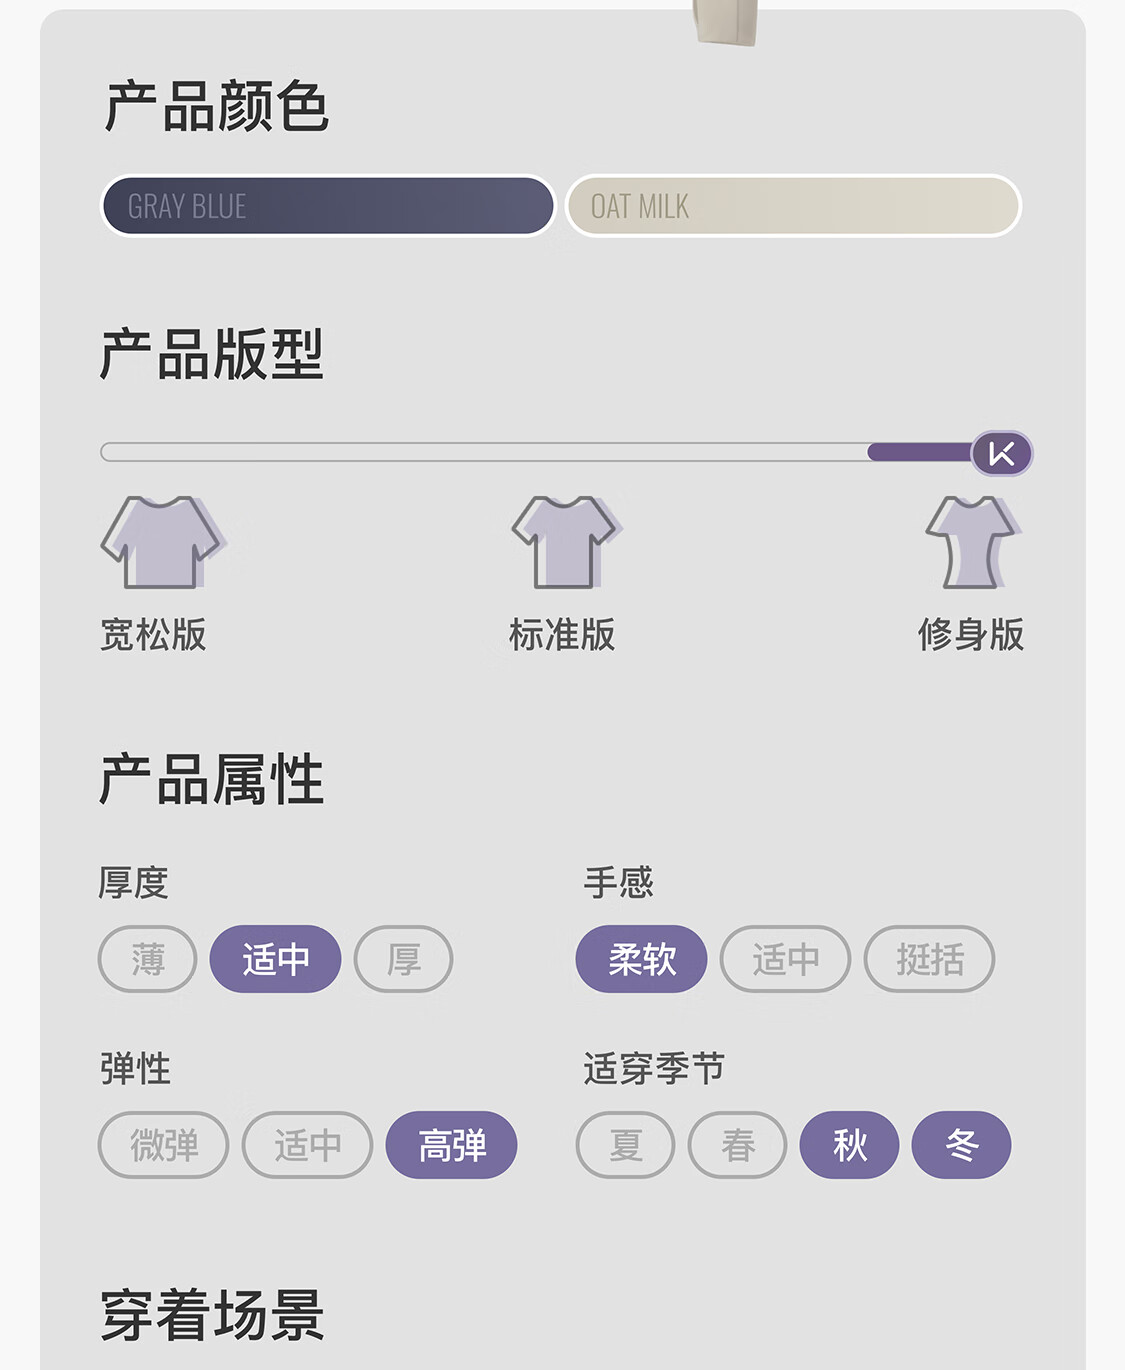
Task: Toggle the 夏 season tag
Action: coord(626,1145)
